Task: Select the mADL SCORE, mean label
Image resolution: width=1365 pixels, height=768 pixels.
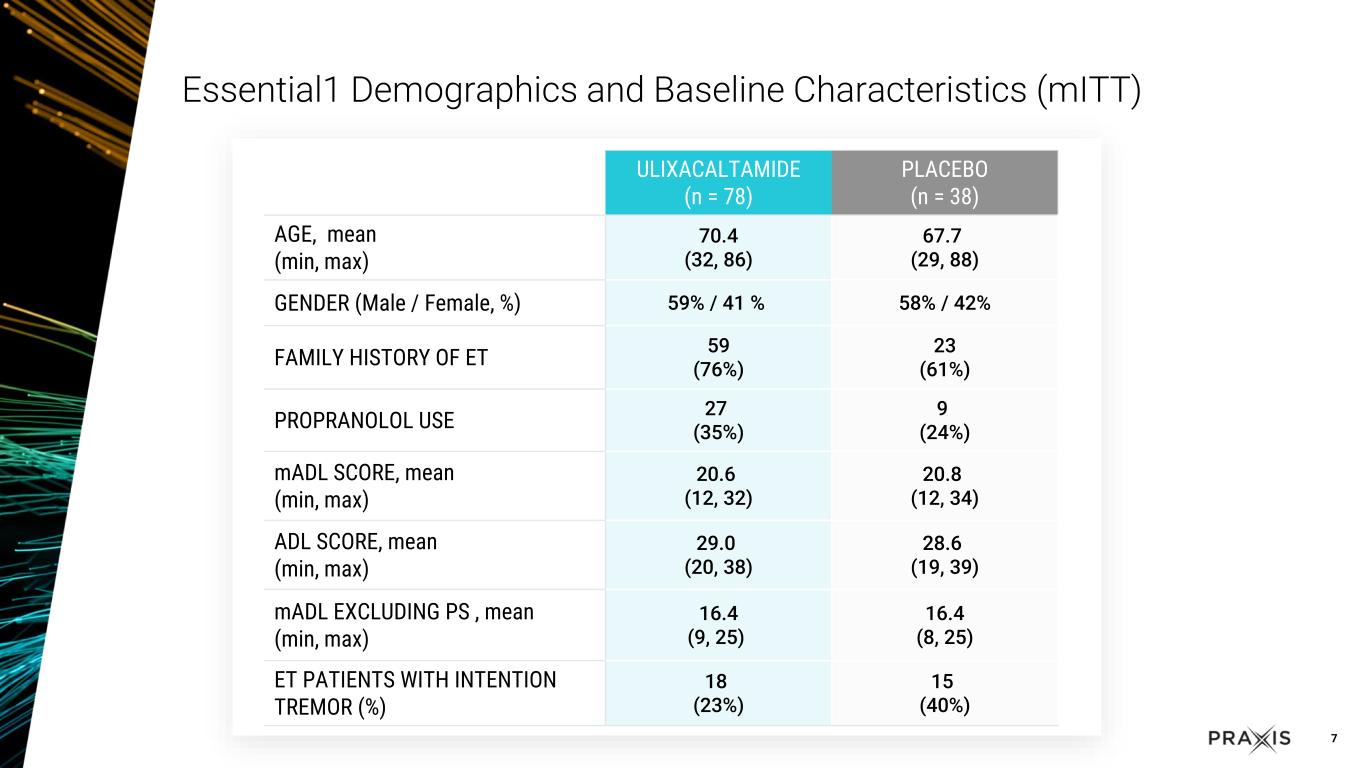Action: coord(364,486)
